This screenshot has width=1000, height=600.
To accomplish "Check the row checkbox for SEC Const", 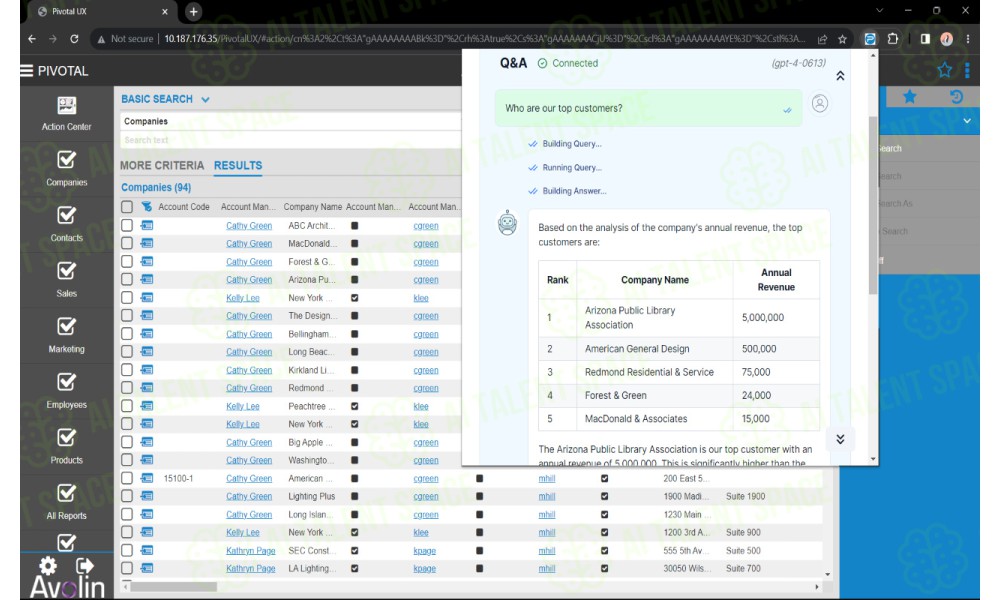I will tap(127, 550).
